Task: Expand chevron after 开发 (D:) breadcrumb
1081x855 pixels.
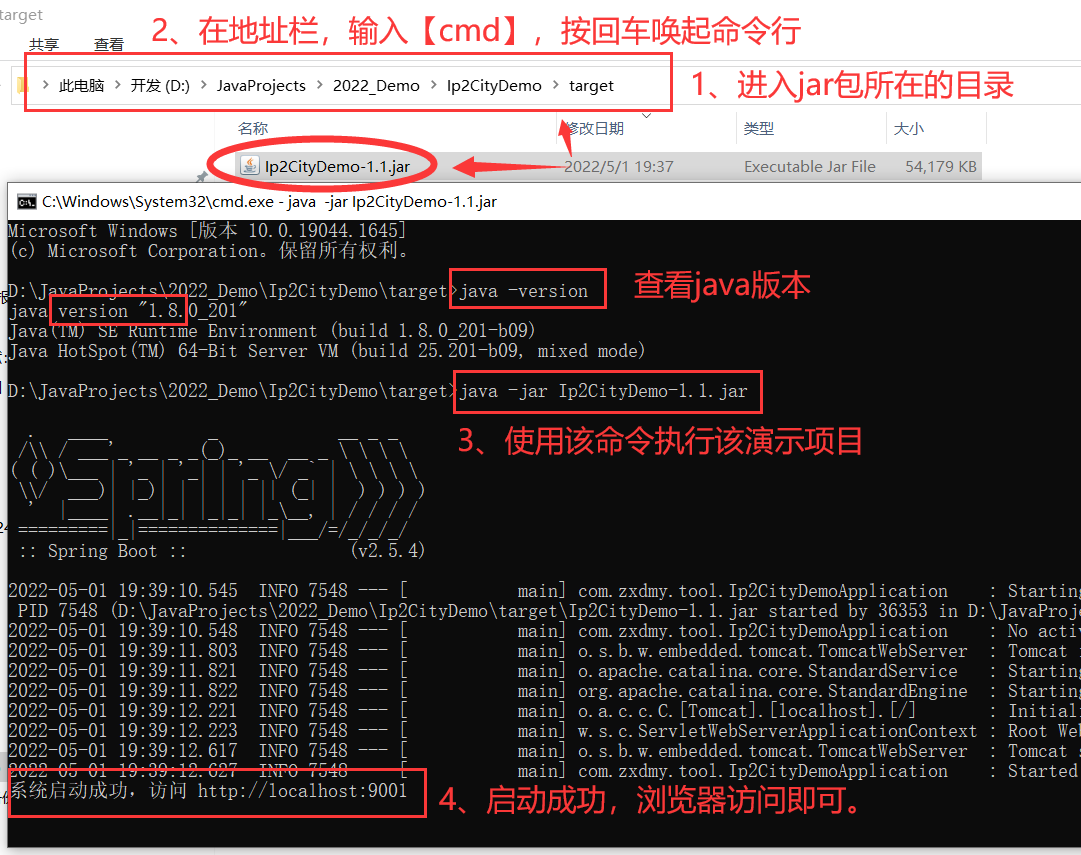Action: pyautogui.click(x=203, y=85)
